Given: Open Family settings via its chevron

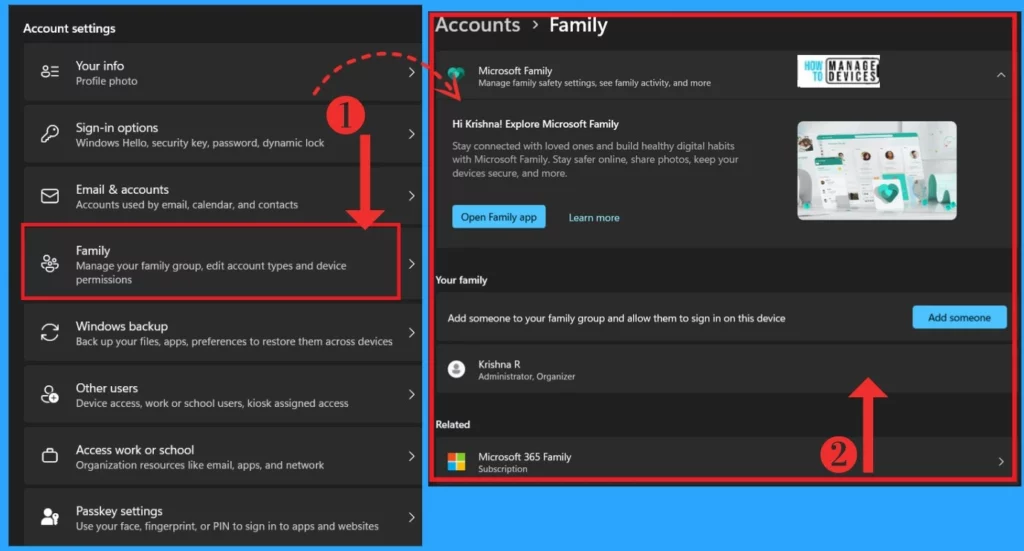Looking at the screenshot, I should 411,264.
